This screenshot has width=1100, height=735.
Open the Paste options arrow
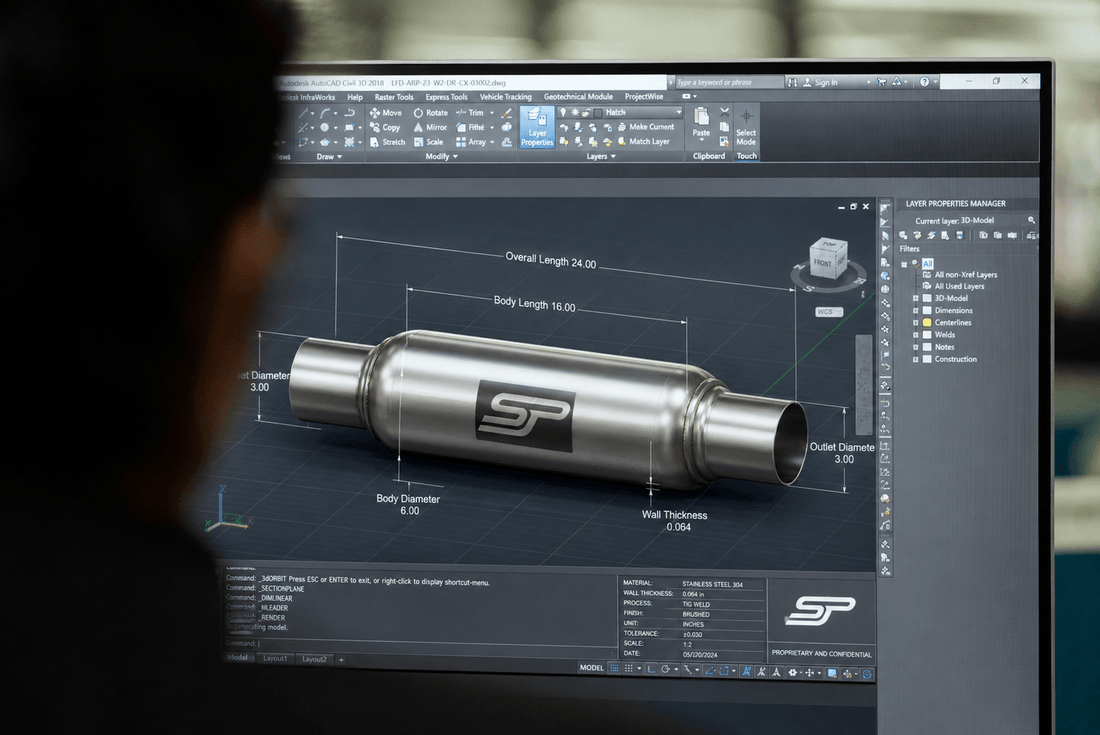(x=702, y=140)
